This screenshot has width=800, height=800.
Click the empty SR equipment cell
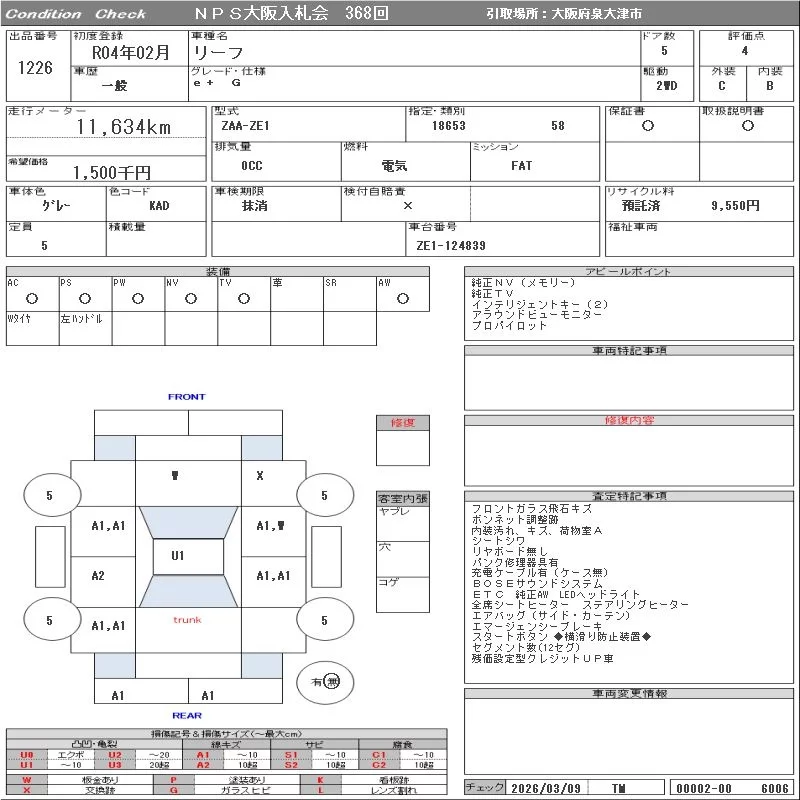[x=350, y=294]
